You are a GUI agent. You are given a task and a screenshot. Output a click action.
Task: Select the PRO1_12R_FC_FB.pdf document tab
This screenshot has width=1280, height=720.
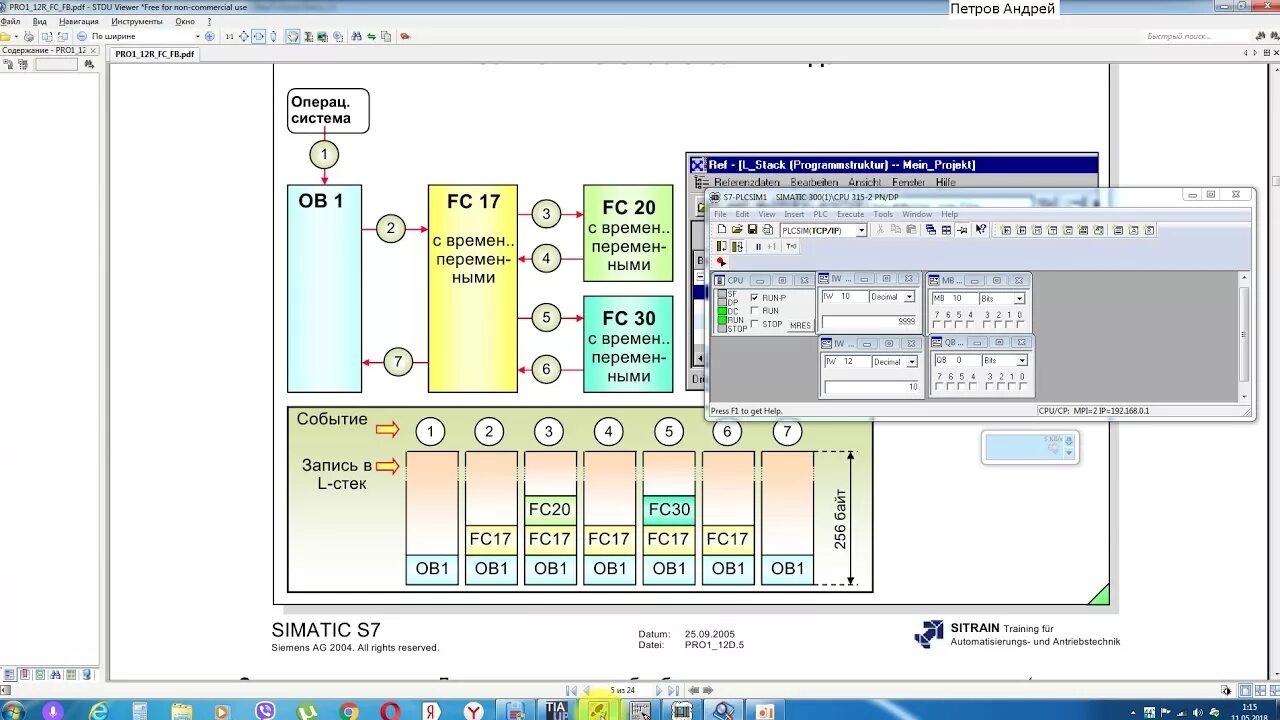pos(154,54)
